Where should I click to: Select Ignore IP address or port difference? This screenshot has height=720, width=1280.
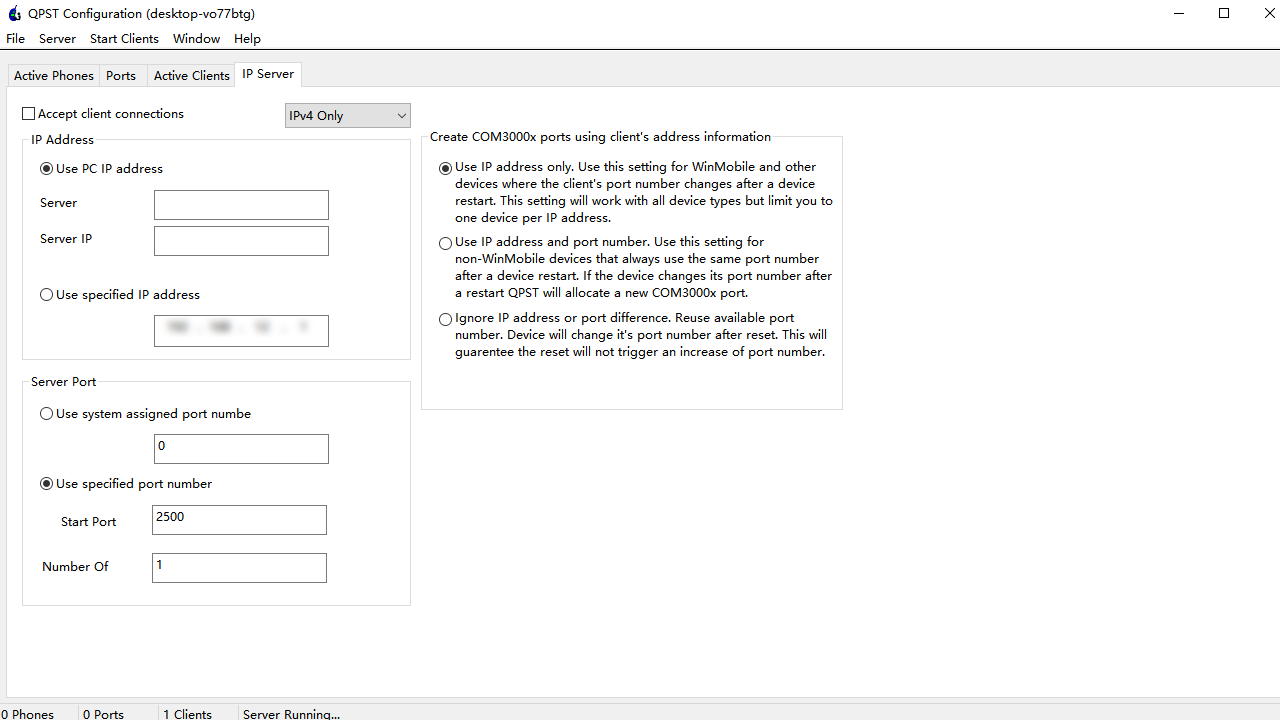(446, 319)
